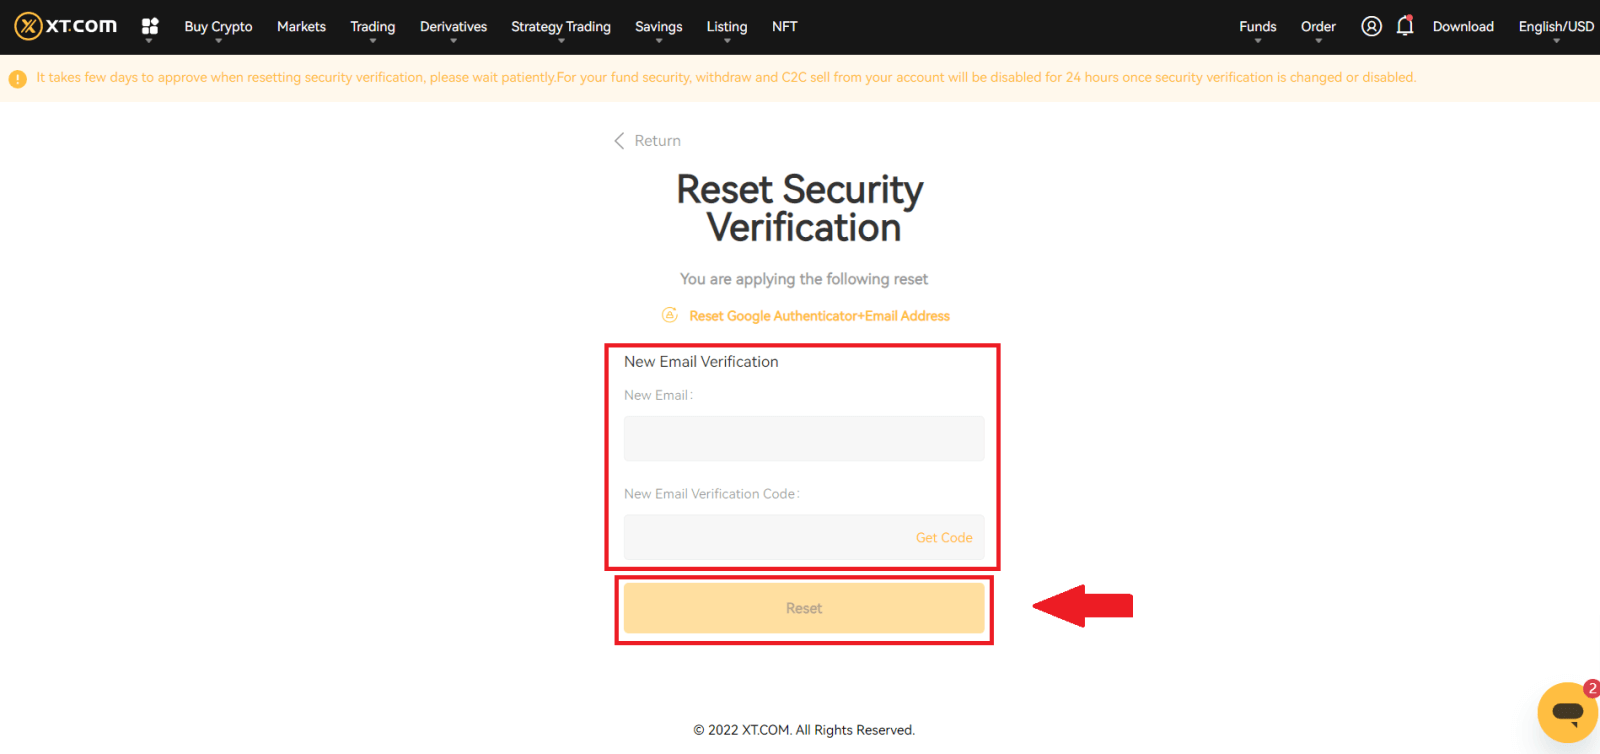Click the XT.com logo

coord(66,26)
